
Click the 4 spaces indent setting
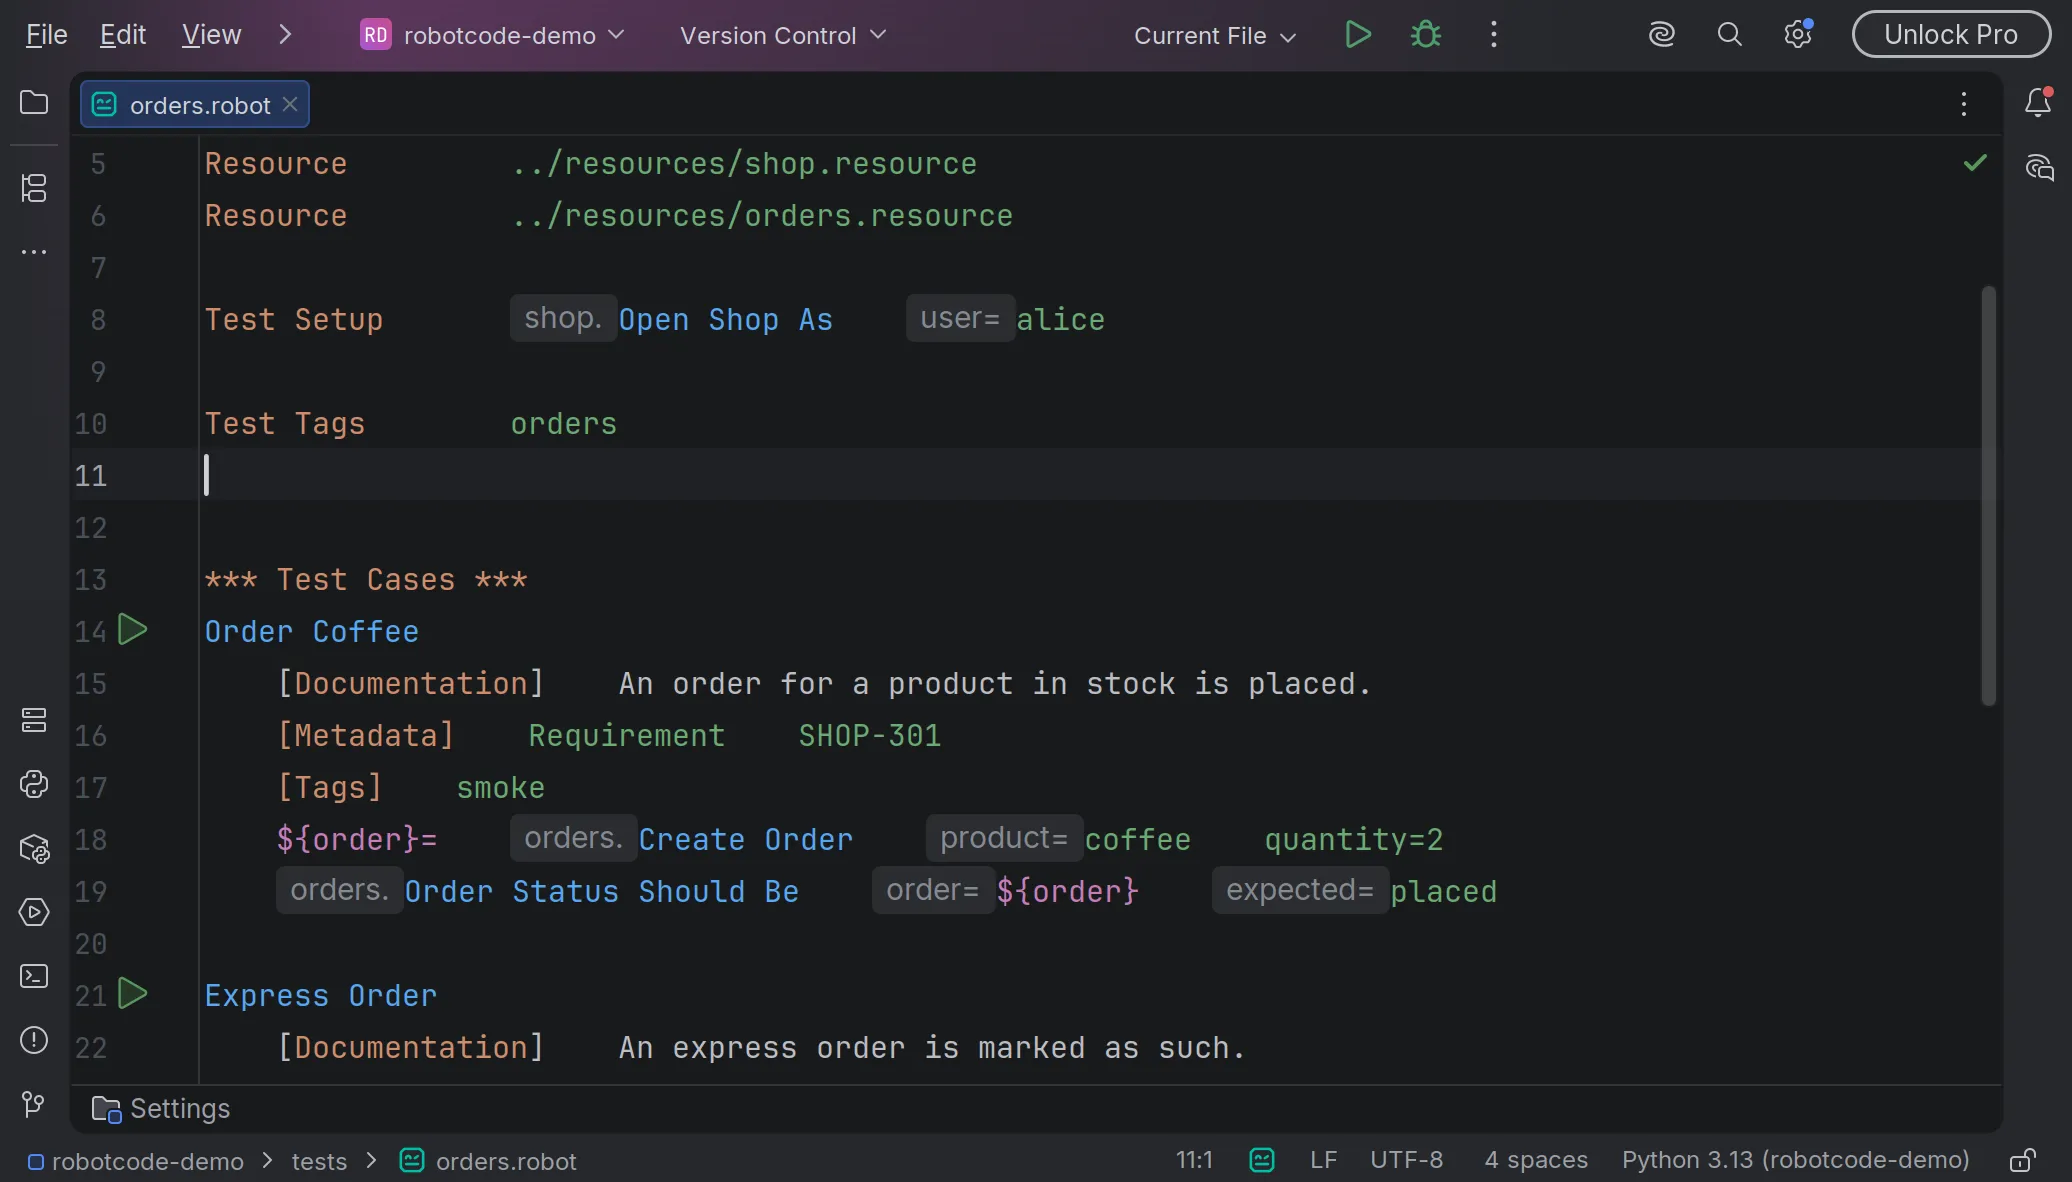(x=1536, y=1160)
